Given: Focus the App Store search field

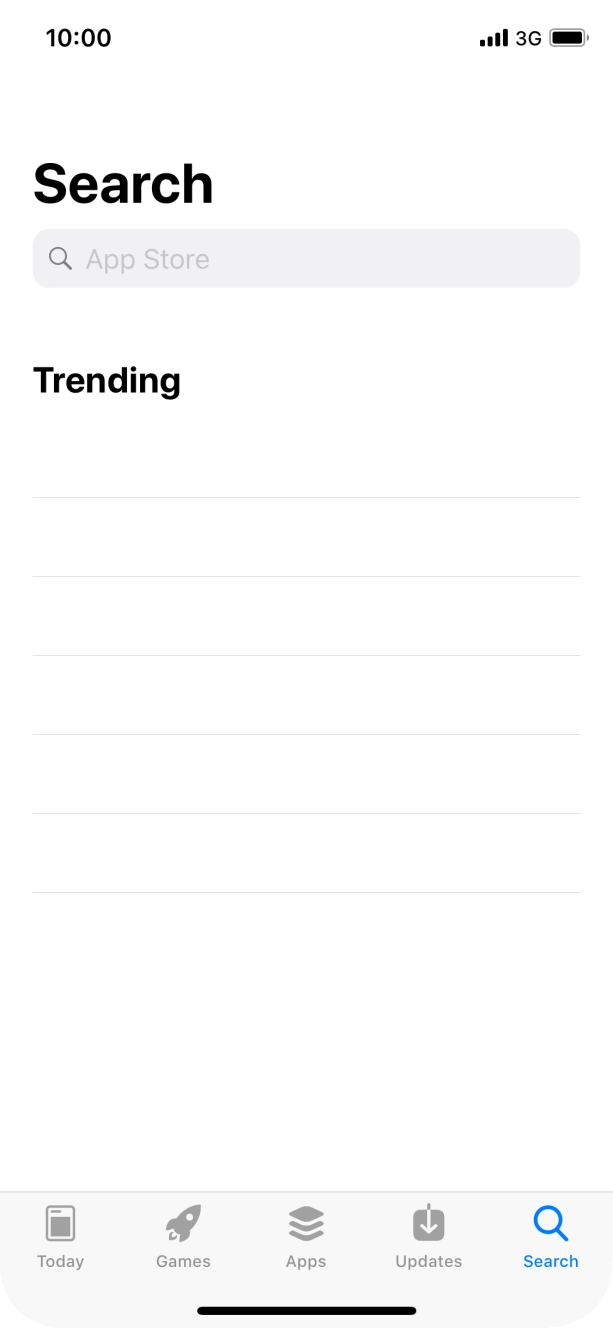Looking at the screenshot, I should click(320, 259).
